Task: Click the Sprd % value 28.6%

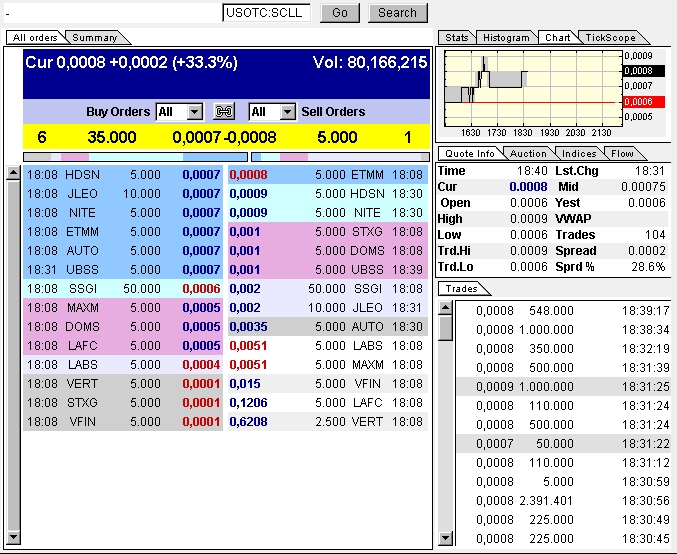Action: pyautogui.click(x=648, y=267)
